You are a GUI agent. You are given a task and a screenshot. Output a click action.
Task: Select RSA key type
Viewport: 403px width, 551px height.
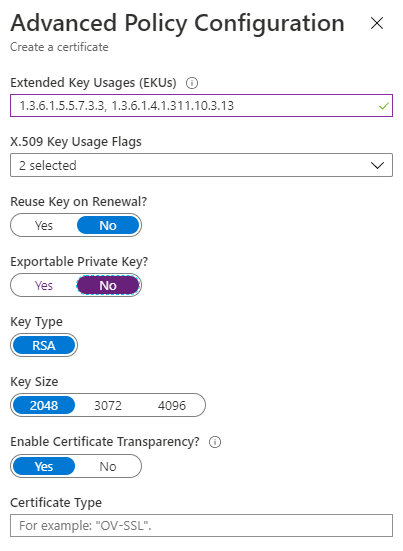[44, 345]
